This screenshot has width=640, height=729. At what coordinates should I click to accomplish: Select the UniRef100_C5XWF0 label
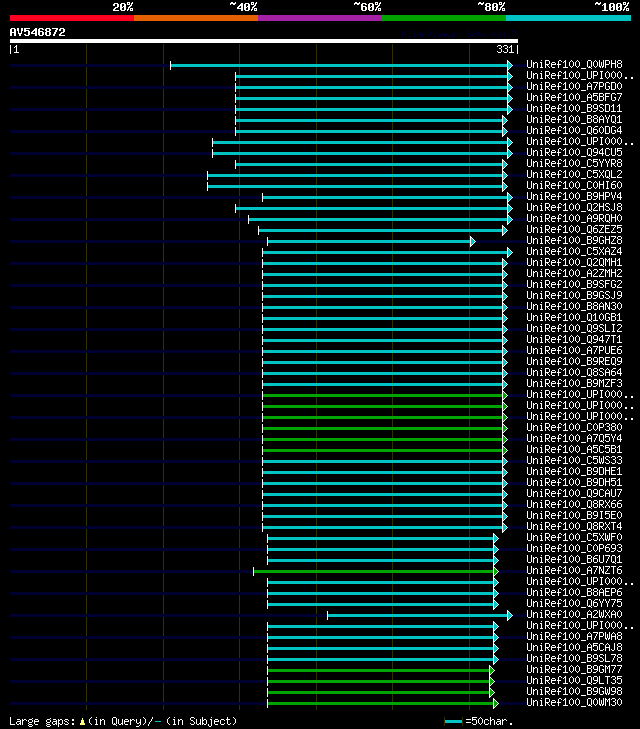coord(574,537)
